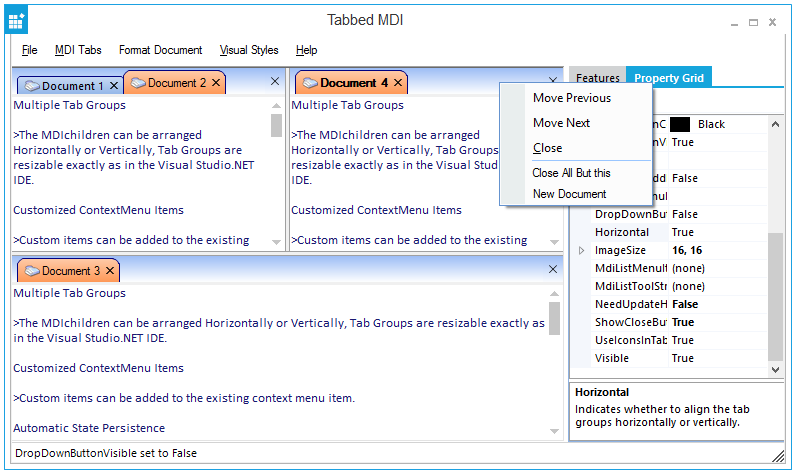This screenshot has width=795, height=472.
Task: Close the Document 4 tab with its X
Action: point(398,83)
